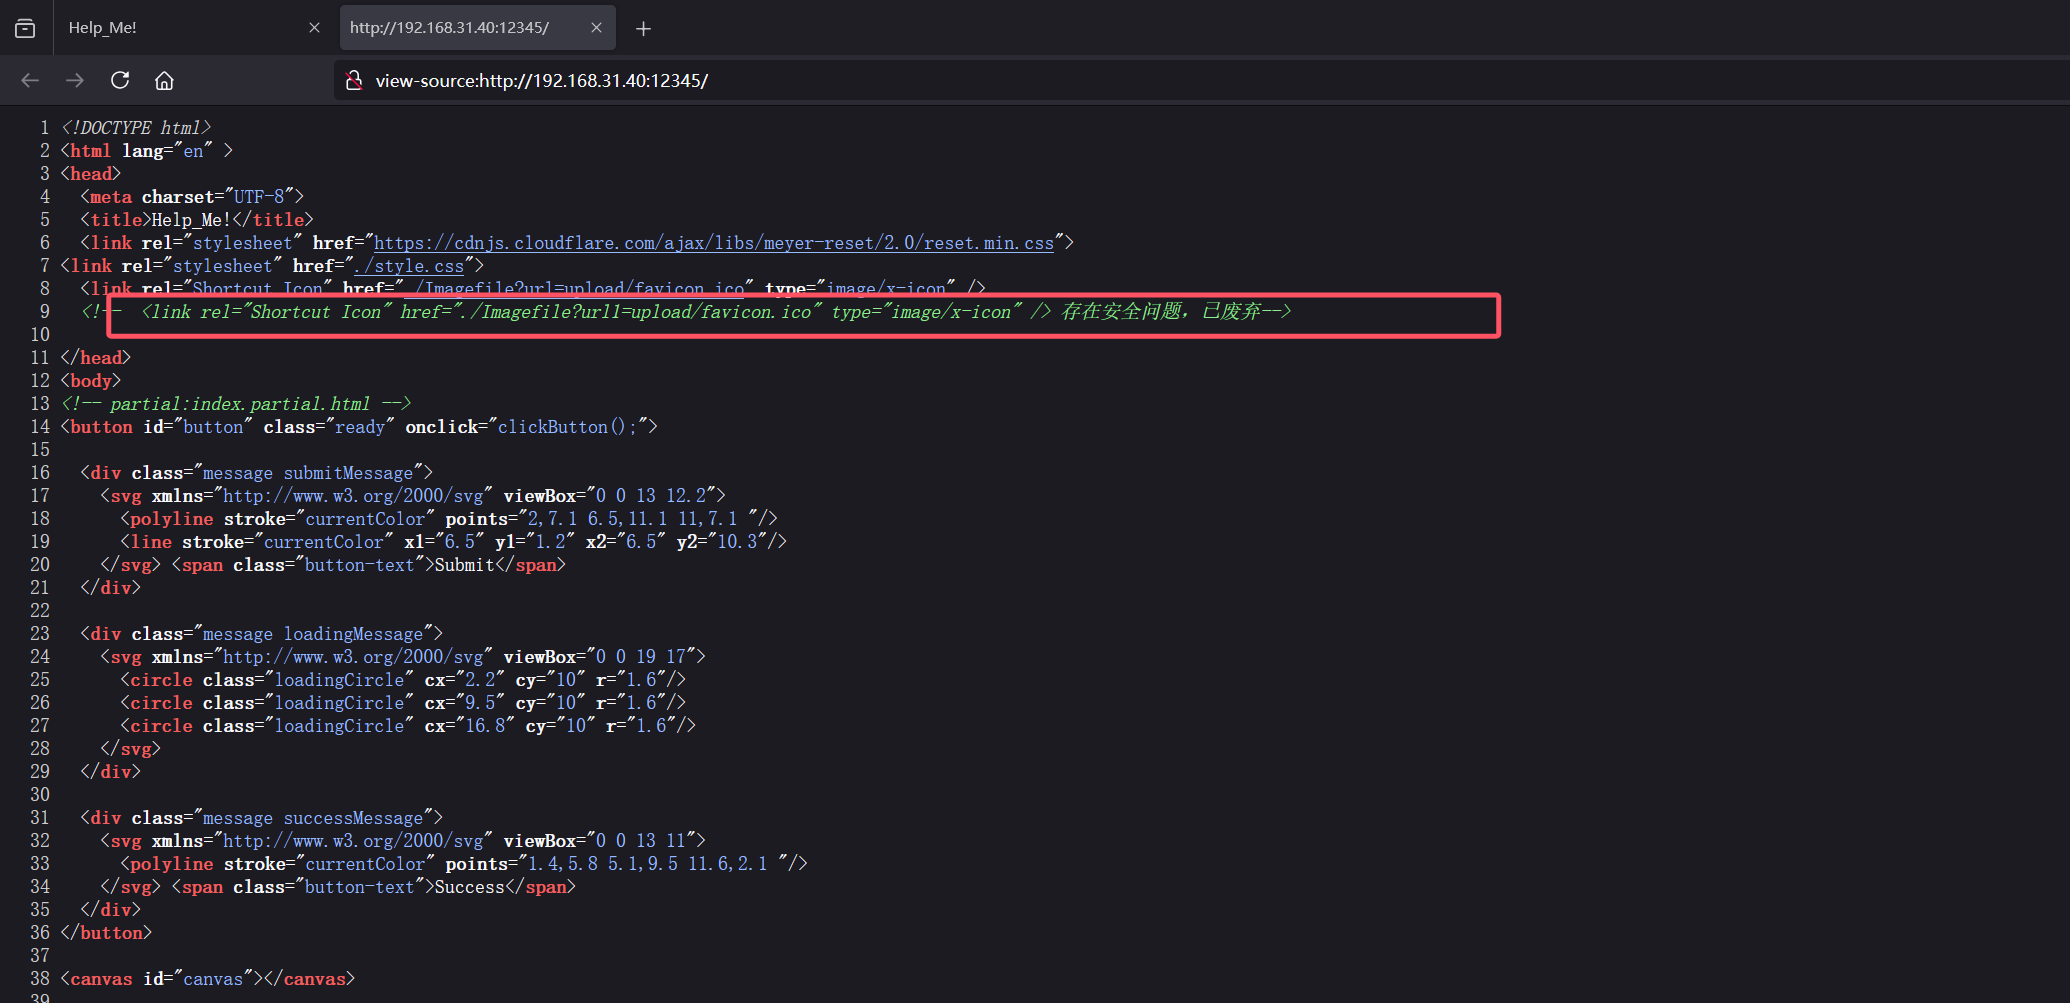
Task: Open the tab overview icon
Action: tap(25, 28)
